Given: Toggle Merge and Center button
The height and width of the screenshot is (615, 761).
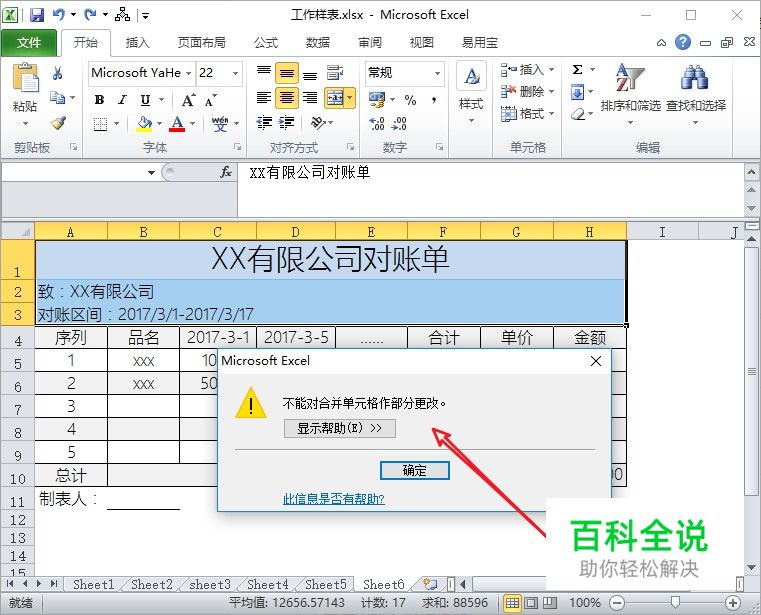Looking at the screenshot, I should pos(334,98).
